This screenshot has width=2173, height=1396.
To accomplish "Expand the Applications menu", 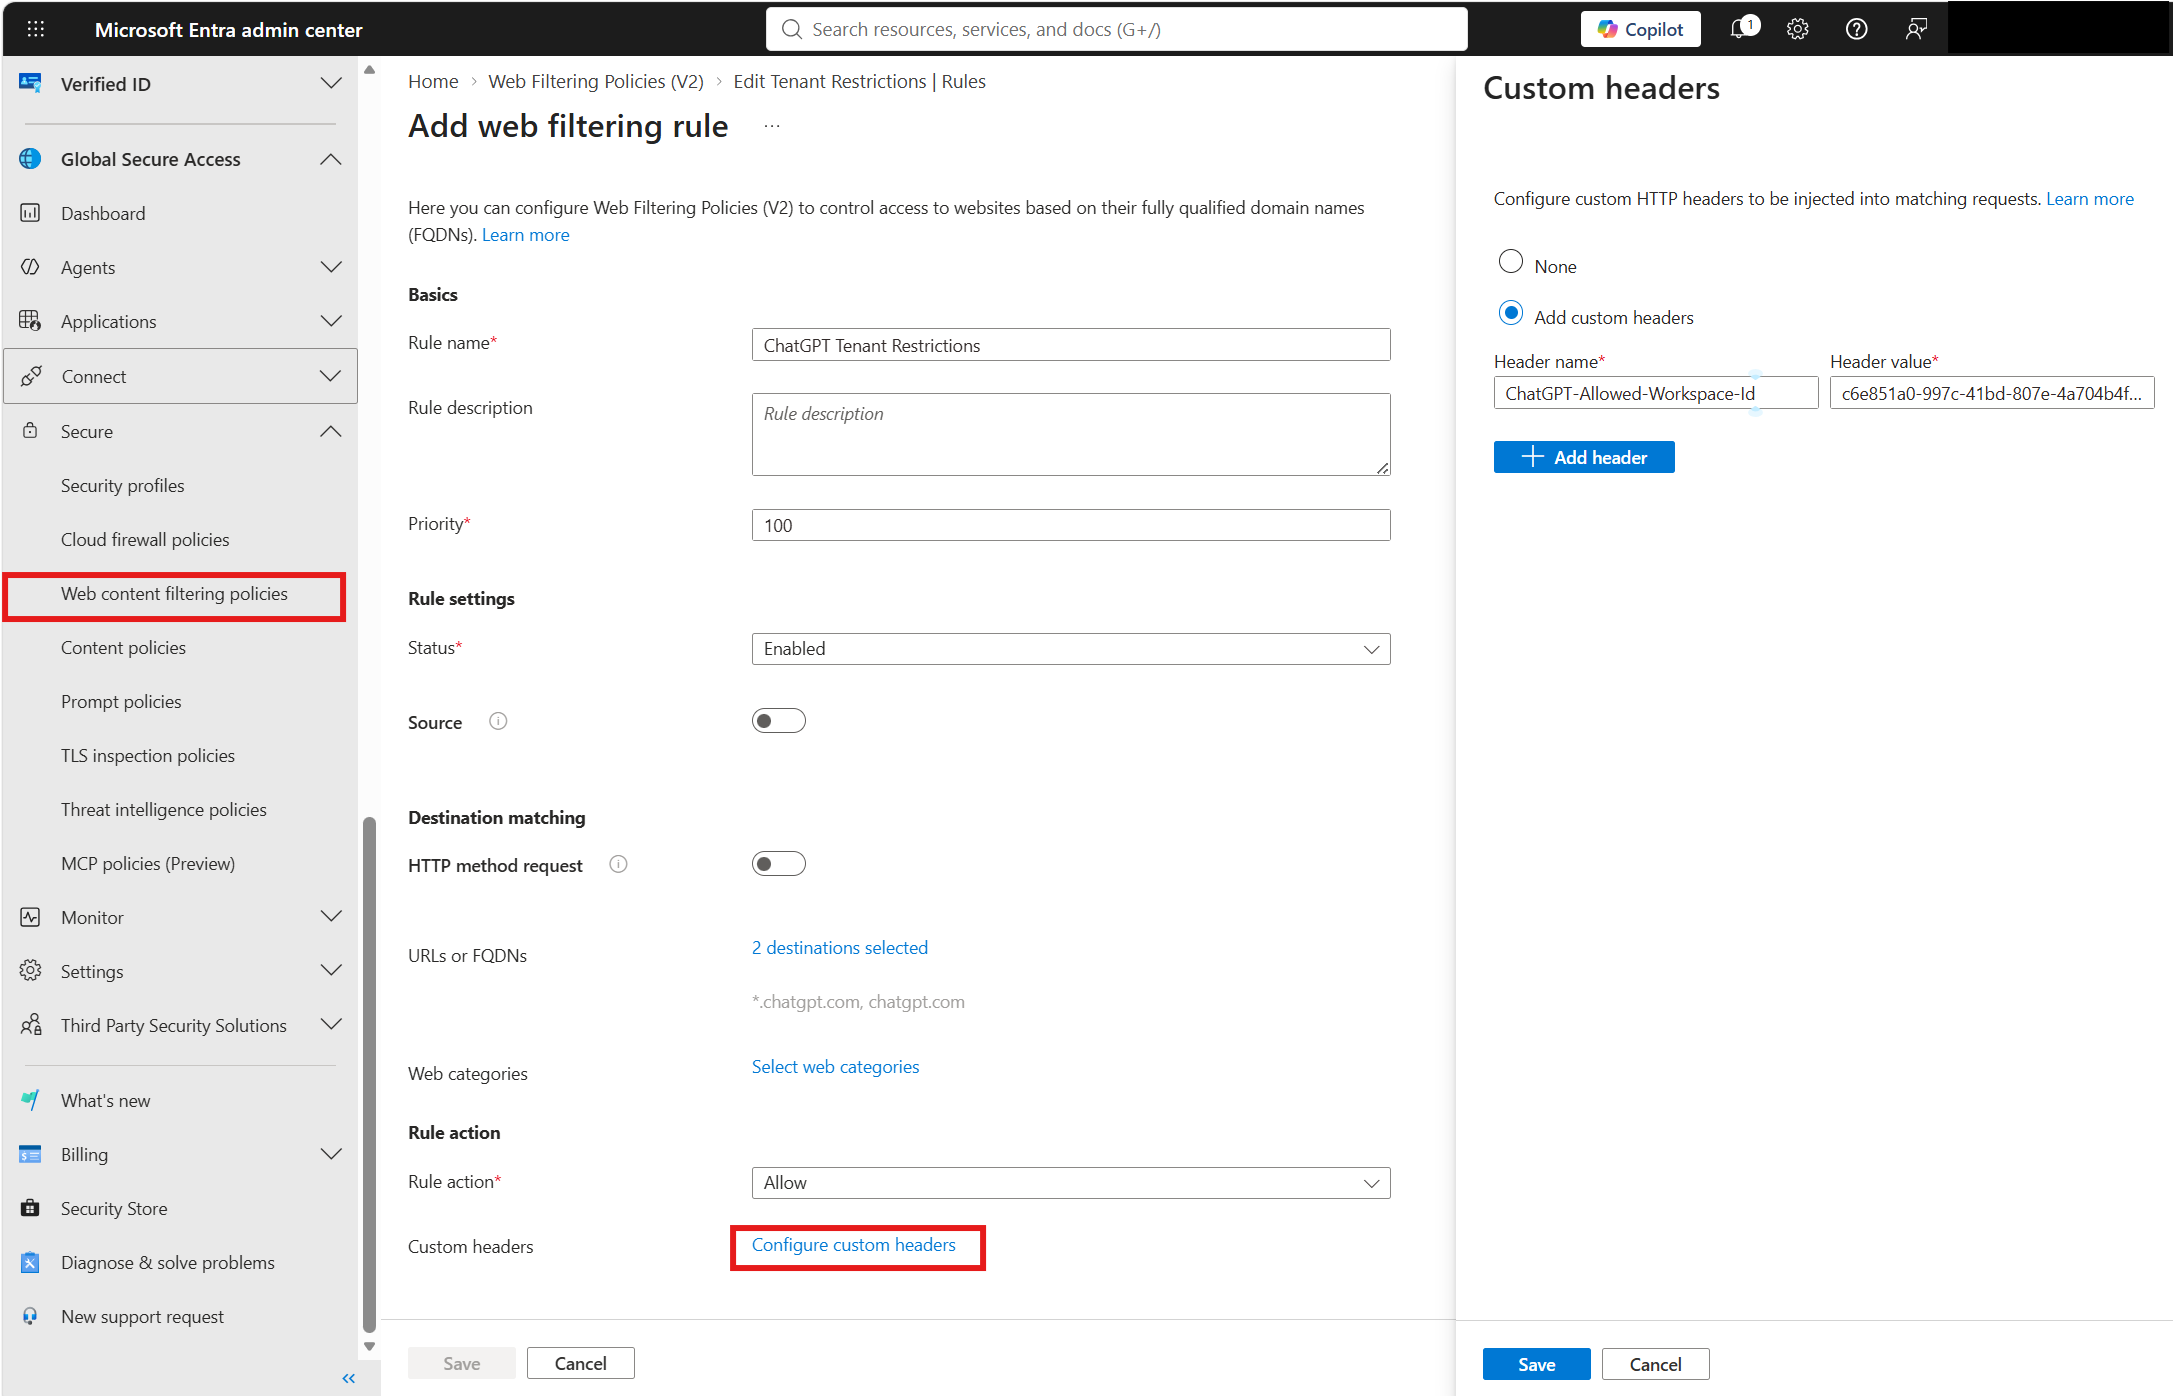I will (x=330, y=321).
